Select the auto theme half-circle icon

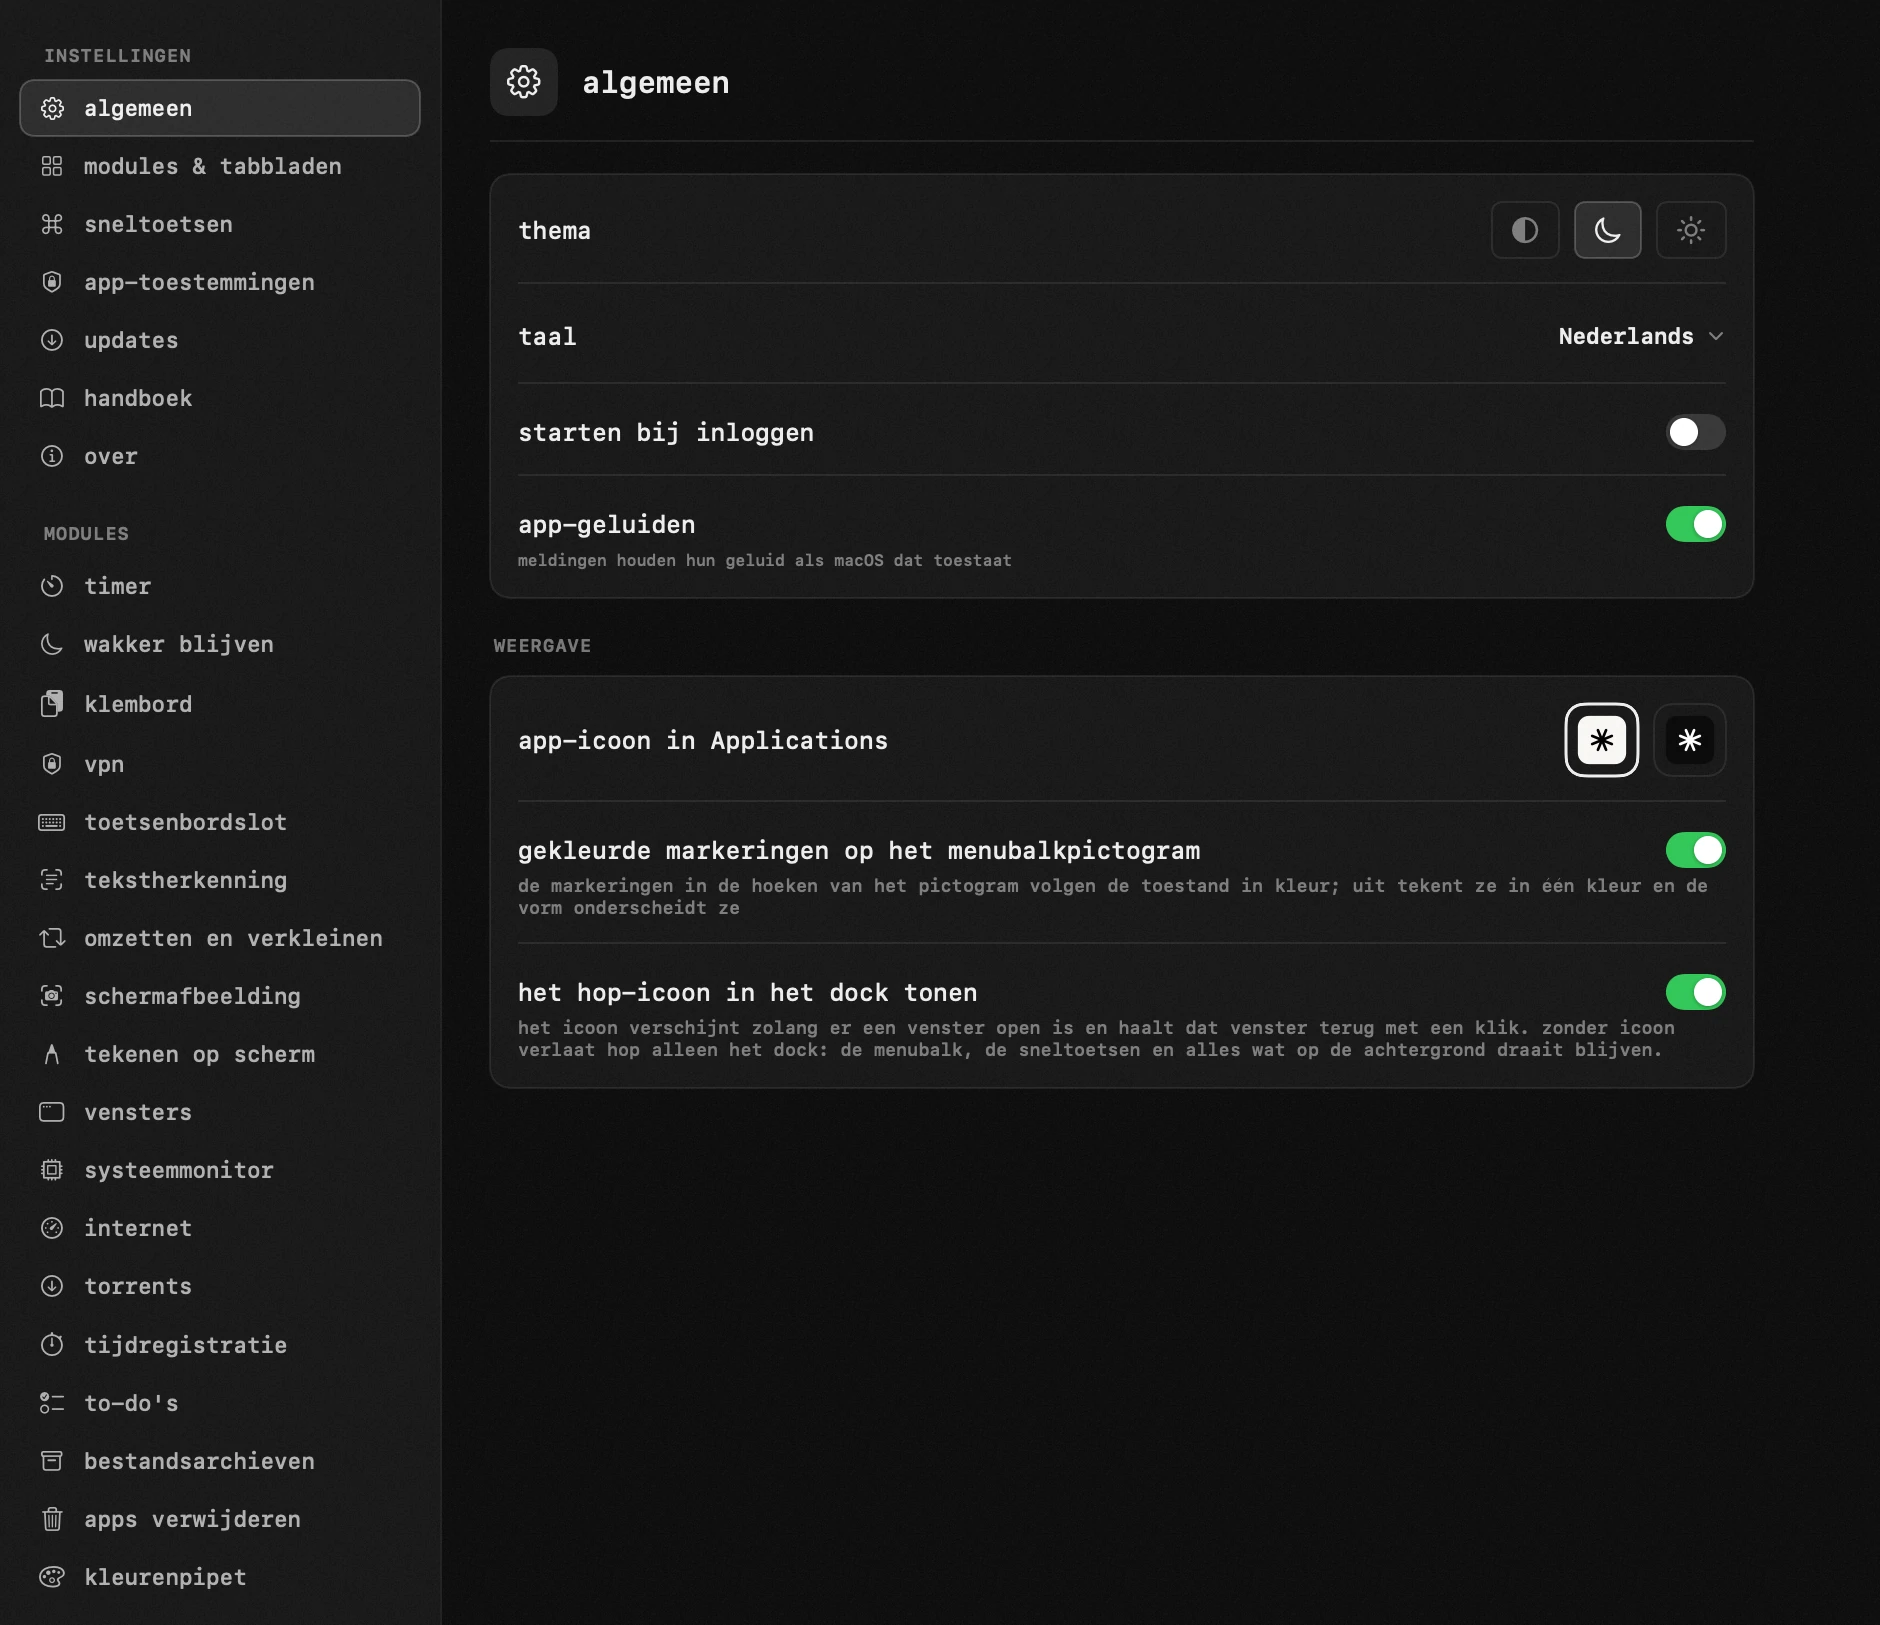(x=1525, y=230)
